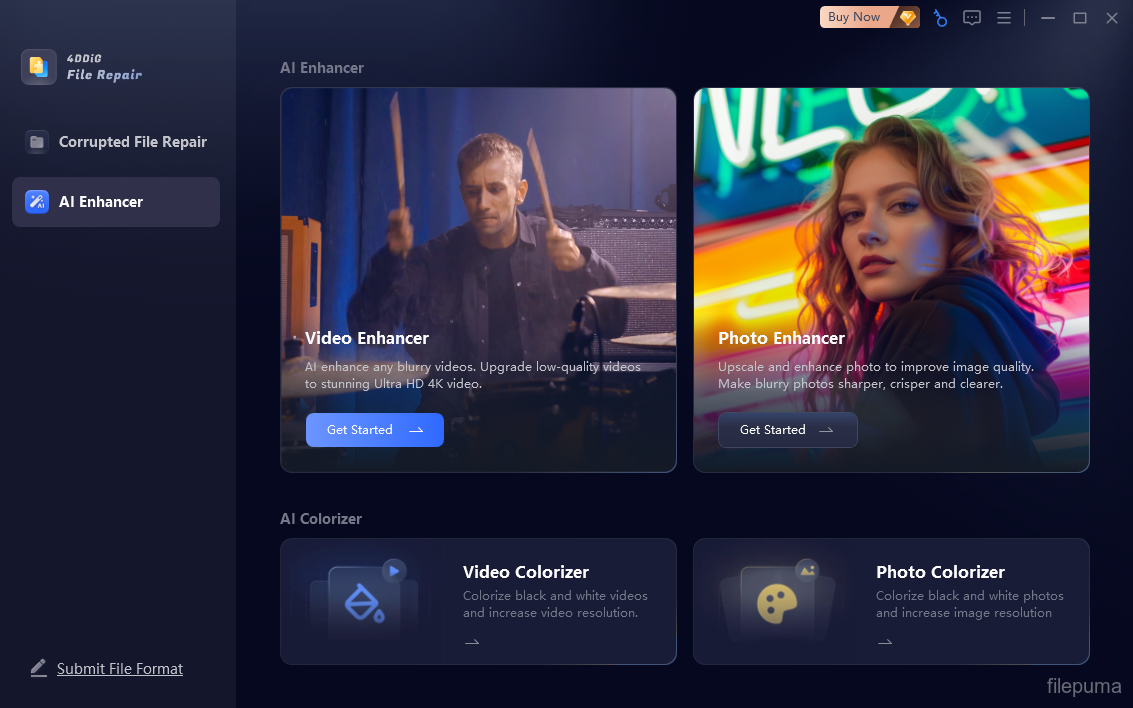Click the Buy Now button
1133x708 pixels.
[854, 17]
